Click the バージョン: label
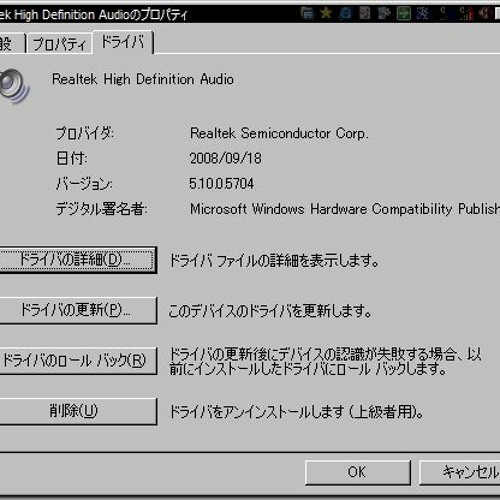This screenshot has height=500, width=500. tap(84, 184)
